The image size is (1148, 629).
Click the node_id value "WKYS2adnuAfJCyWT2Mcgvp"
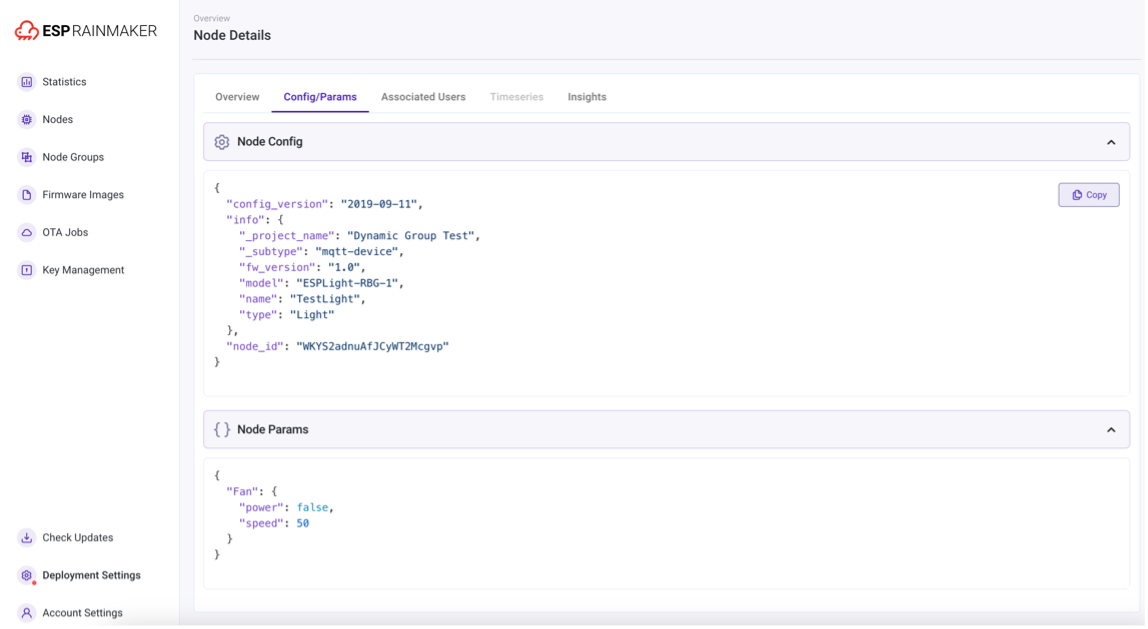(373, 346)
